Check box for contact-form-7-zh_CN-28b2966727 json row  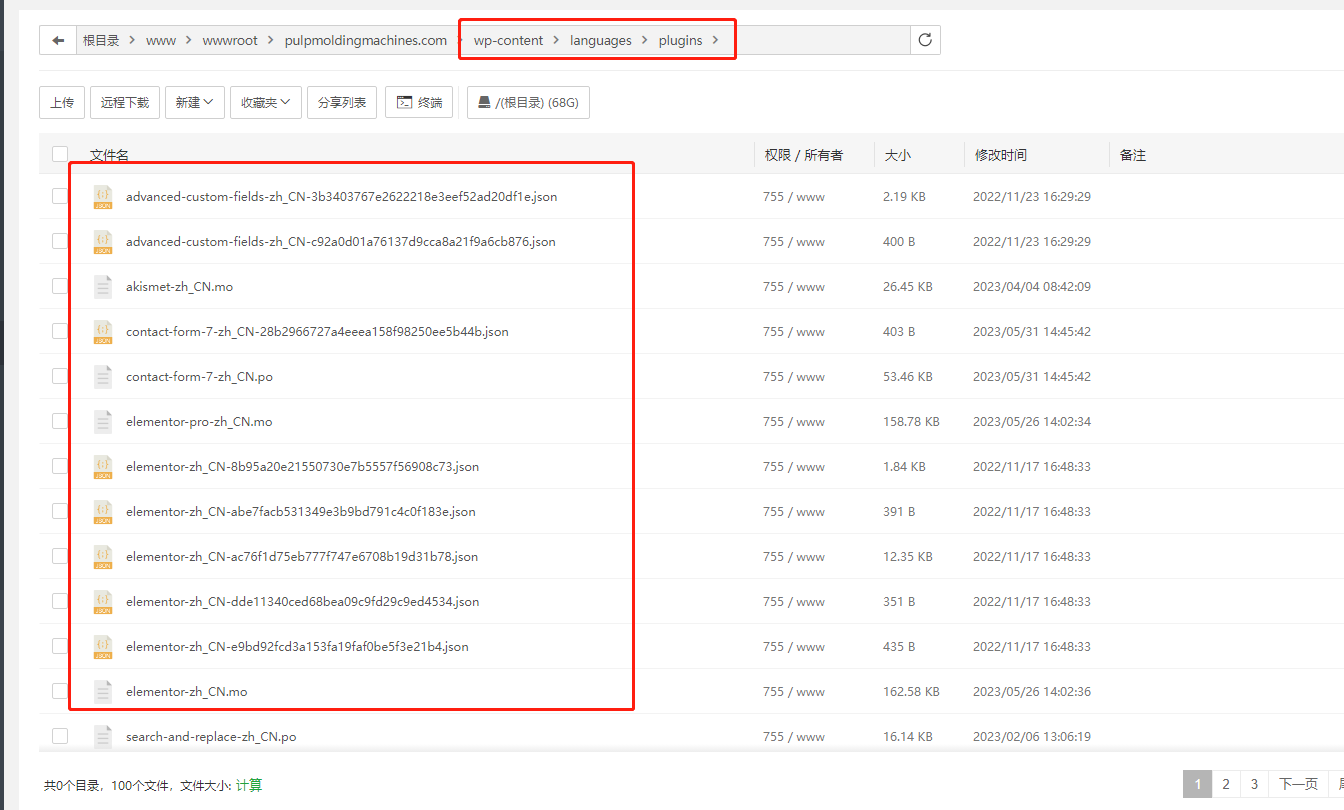click(60, 331)
